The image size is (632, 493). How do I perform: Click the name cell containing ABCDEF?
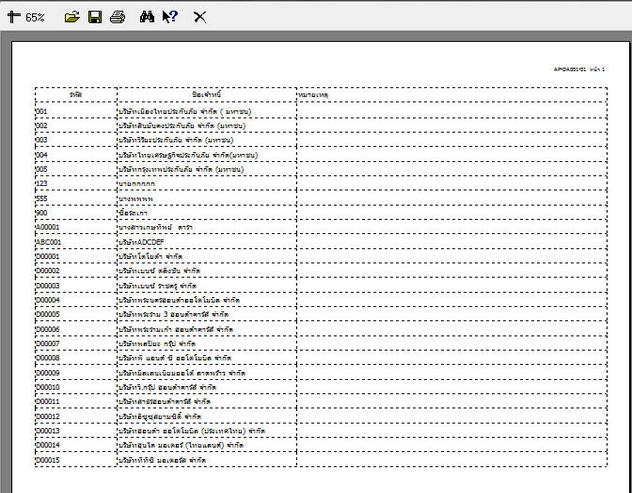coord(141,242)
